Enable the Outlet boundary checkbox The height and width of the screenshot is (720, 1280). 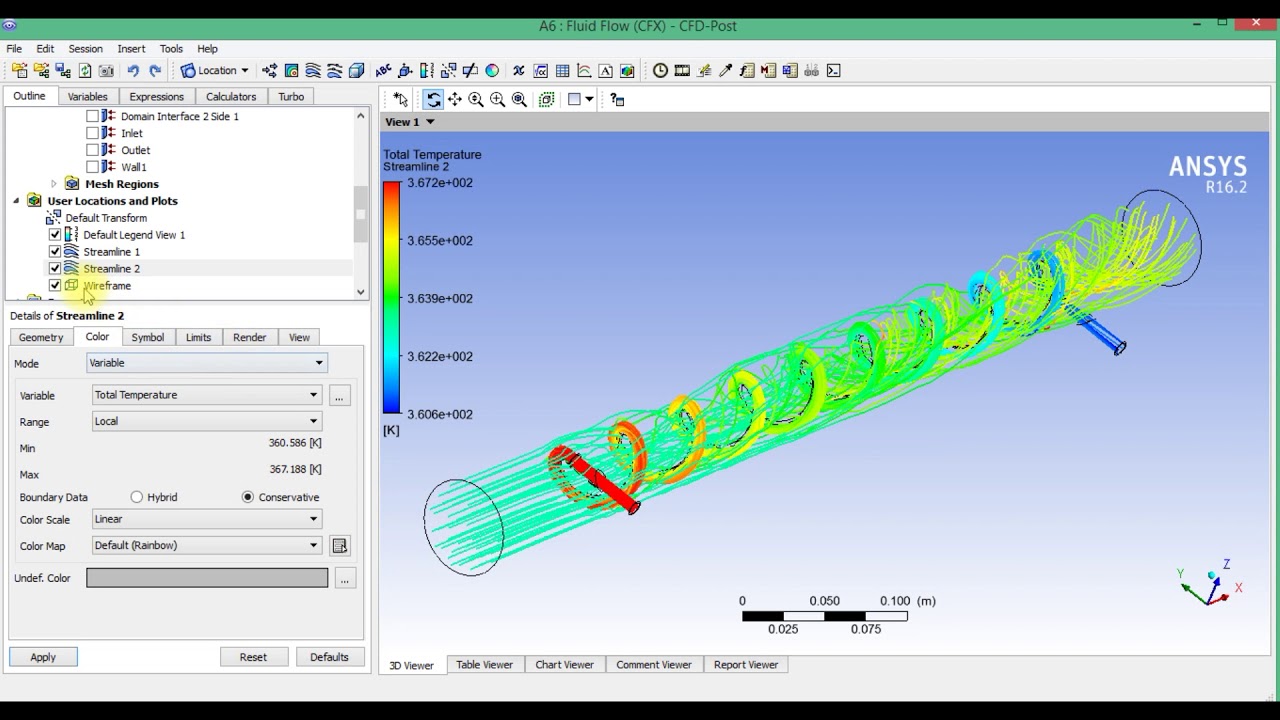coord(93,150)
